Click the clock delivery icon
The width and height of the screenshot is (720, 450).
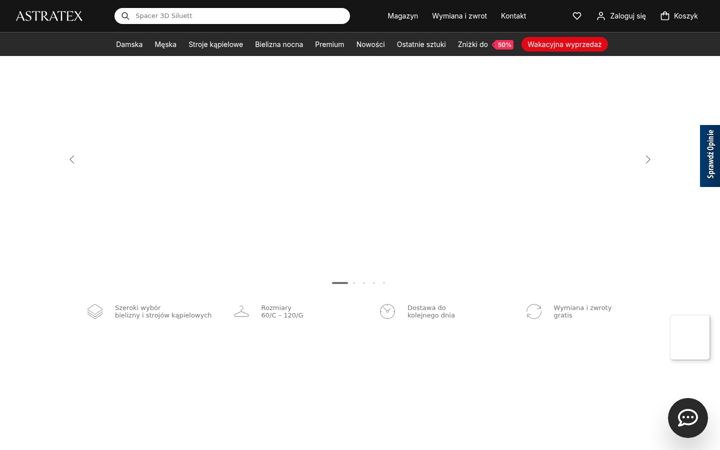coord(387,311)
